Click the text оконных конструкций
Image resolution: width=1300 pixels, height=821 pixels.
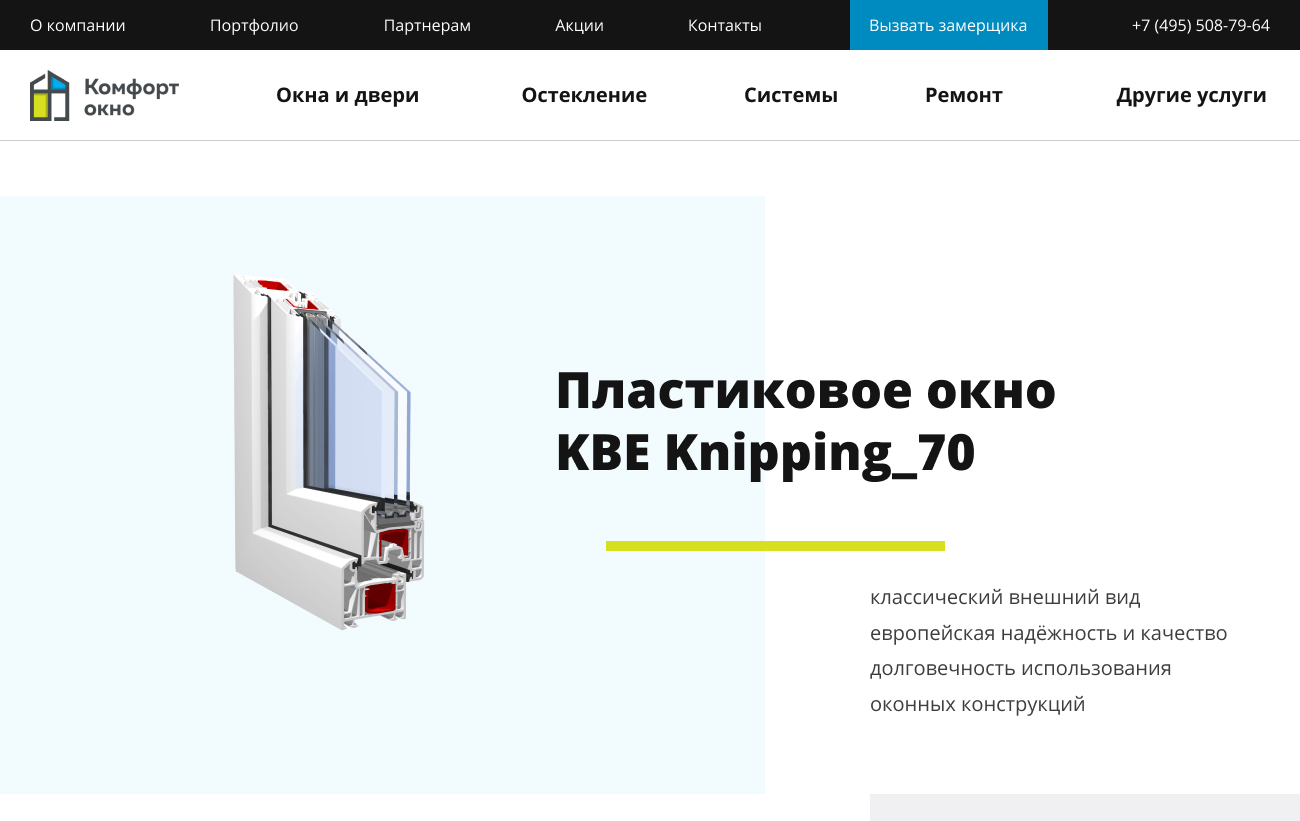point(978,704)
